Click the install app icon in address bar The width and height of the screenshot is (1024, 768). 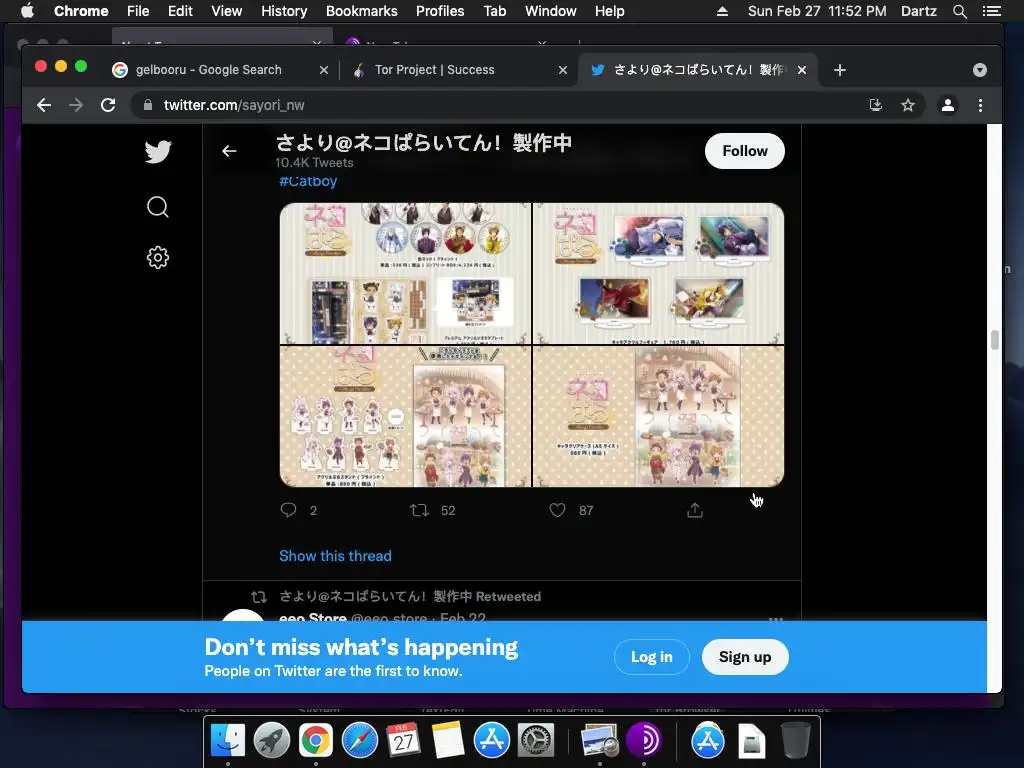876,105
